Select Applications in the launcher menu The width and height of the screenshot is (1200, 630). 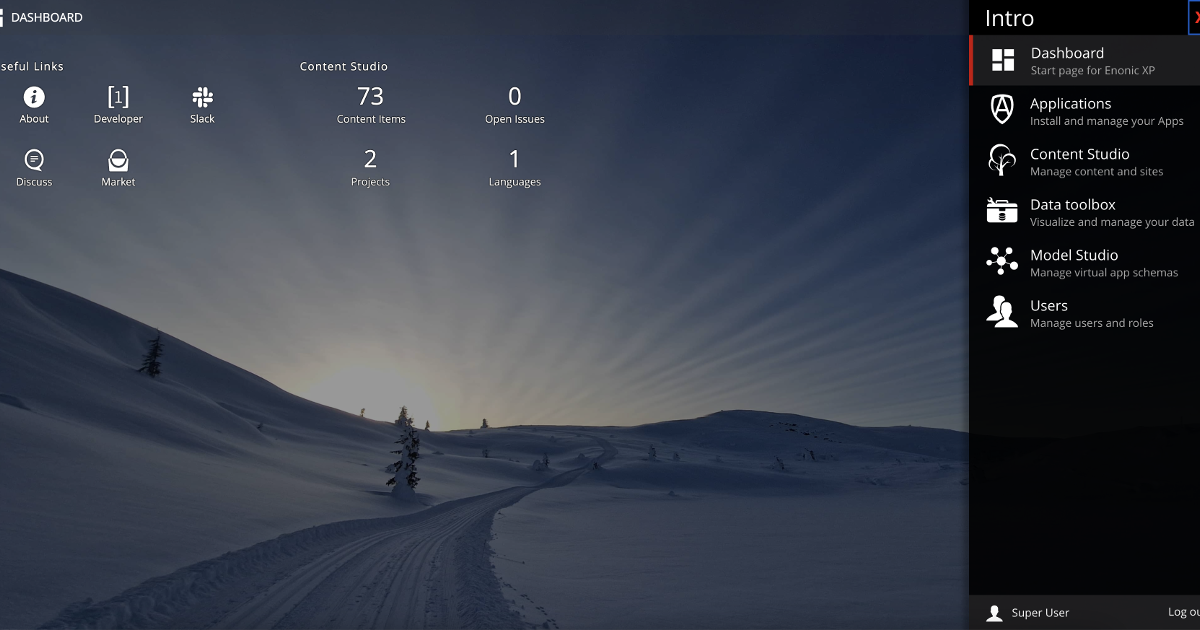coord(1084,111)
